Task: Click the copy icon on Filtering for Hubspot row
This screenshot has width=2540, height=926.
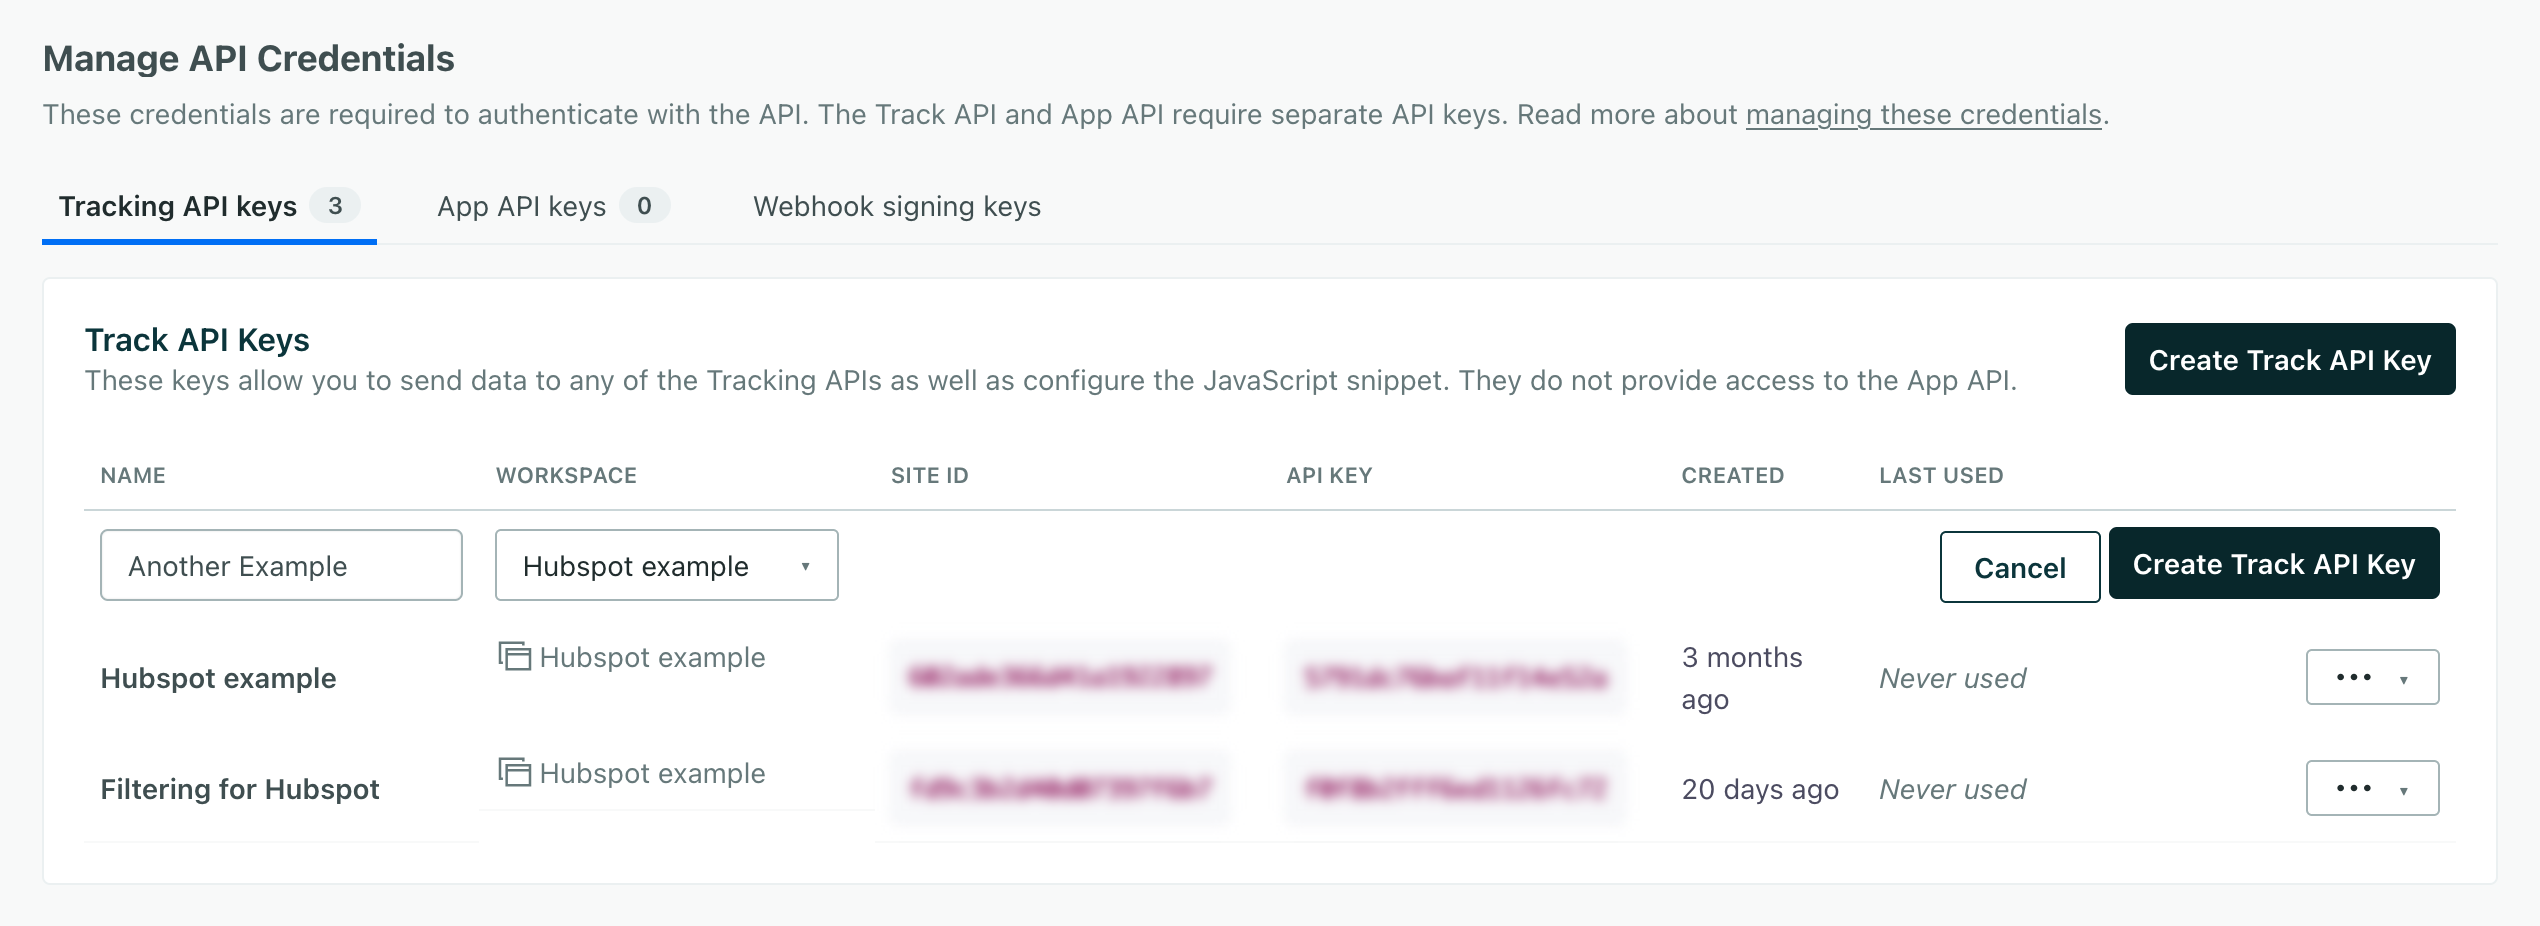Action: click(x=514, y=773)
